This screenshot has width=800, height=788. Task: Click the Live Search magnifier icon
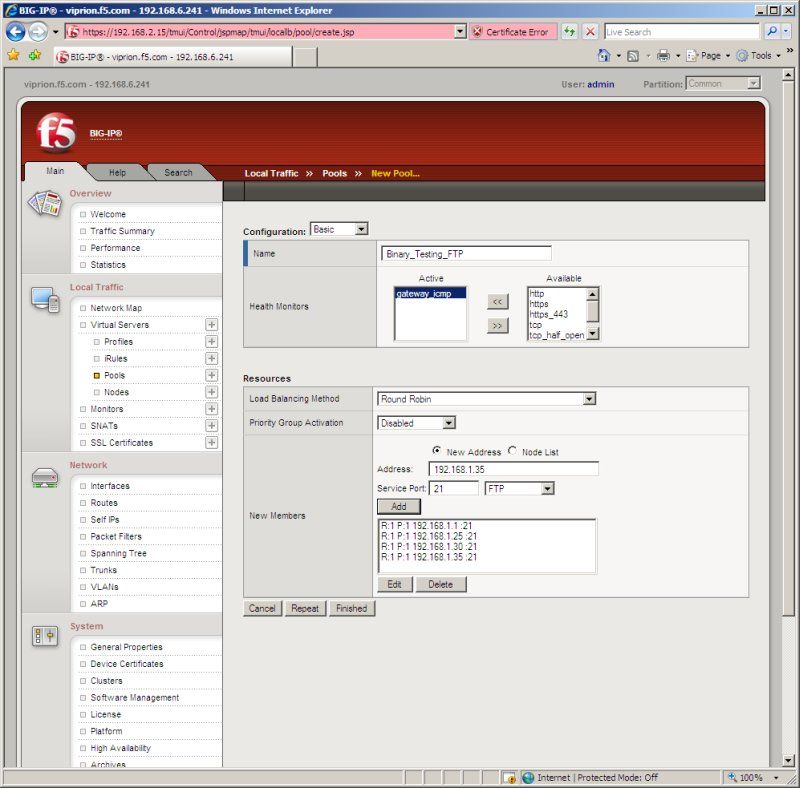tap(771, 32)
